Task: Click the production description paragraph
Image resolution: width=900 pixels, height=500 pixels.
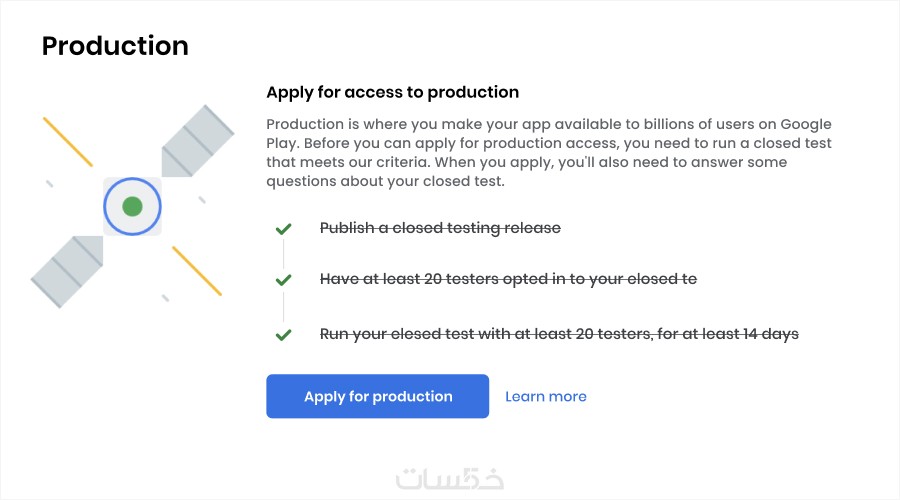Action: pyautogui.click(x=549, y=153)
